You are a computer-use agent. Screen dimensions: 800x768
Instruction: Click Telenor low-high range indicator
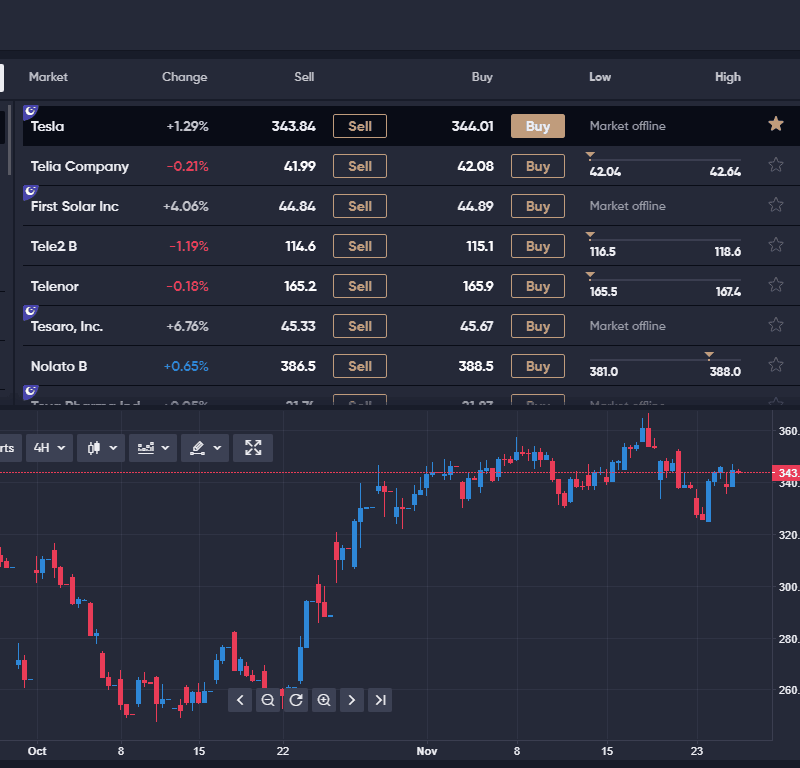point(665,280)
